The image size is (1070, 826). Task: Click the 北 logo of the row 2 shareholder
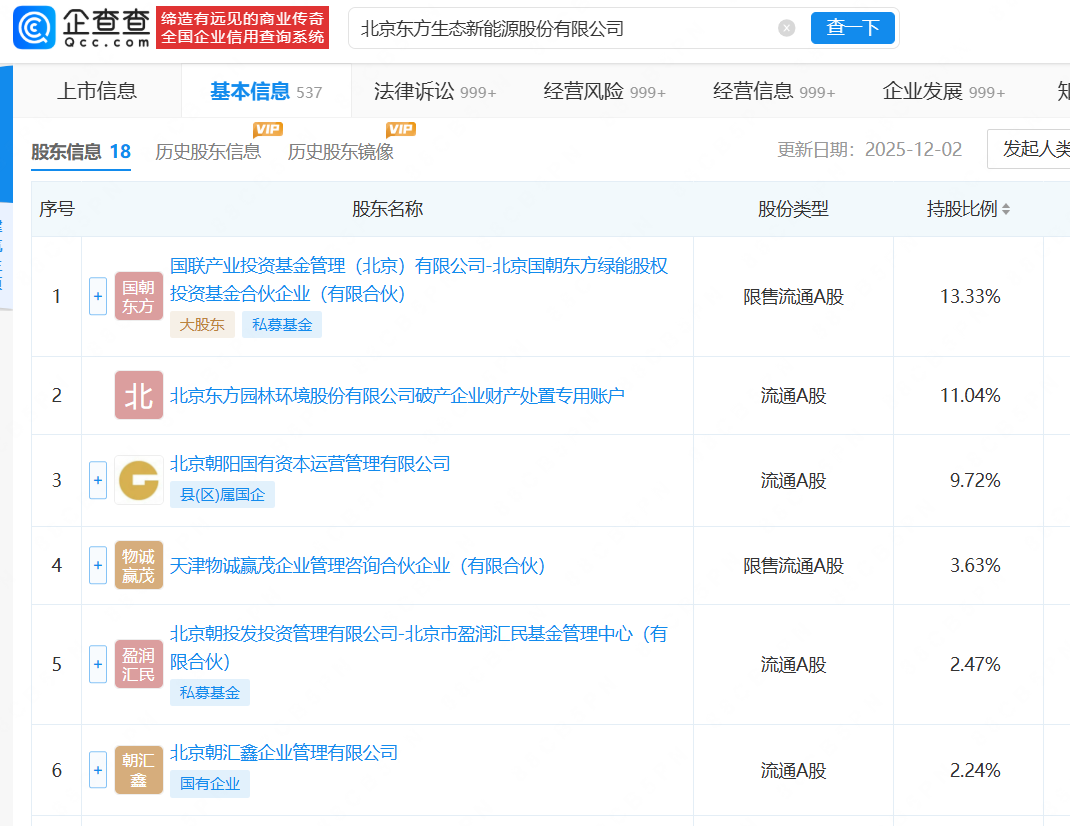click(x=138, y=395)
